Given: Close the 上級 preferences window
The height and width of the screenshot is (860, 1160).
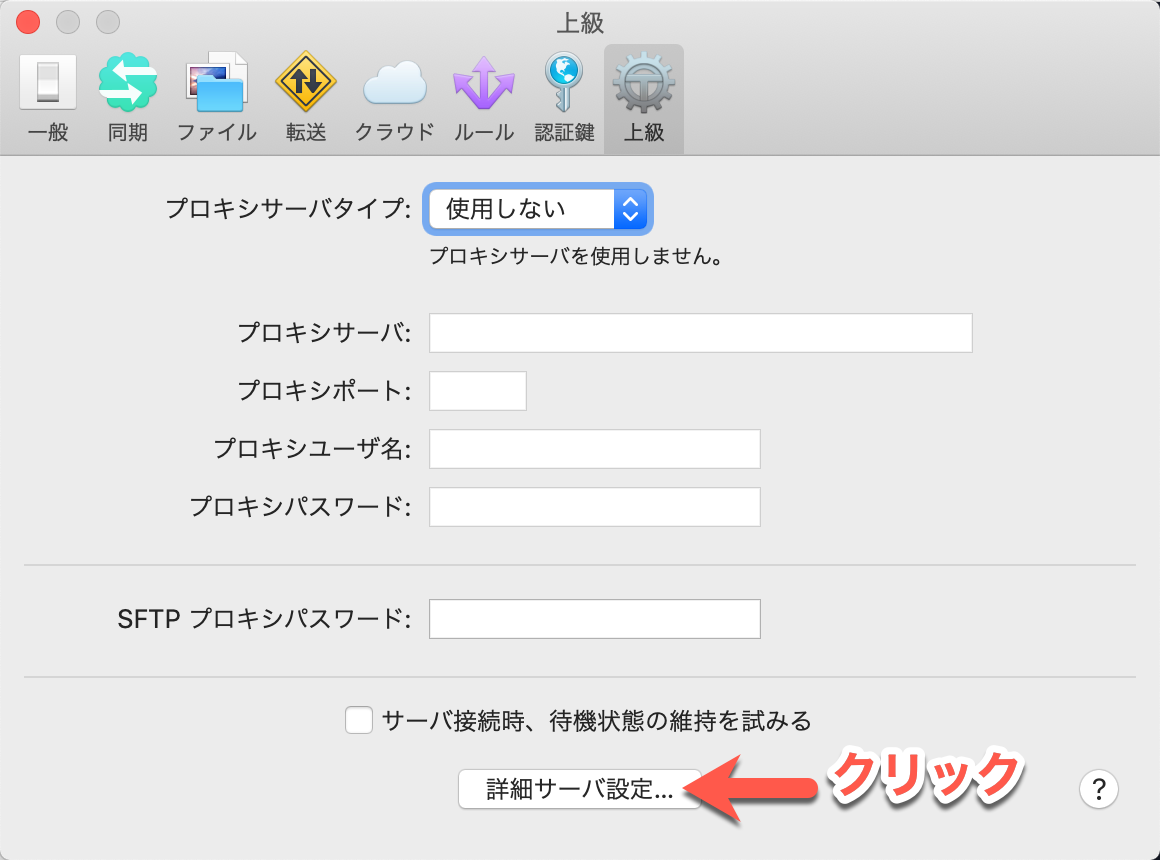Looking at the screenshot, I should tap(28, 22).
